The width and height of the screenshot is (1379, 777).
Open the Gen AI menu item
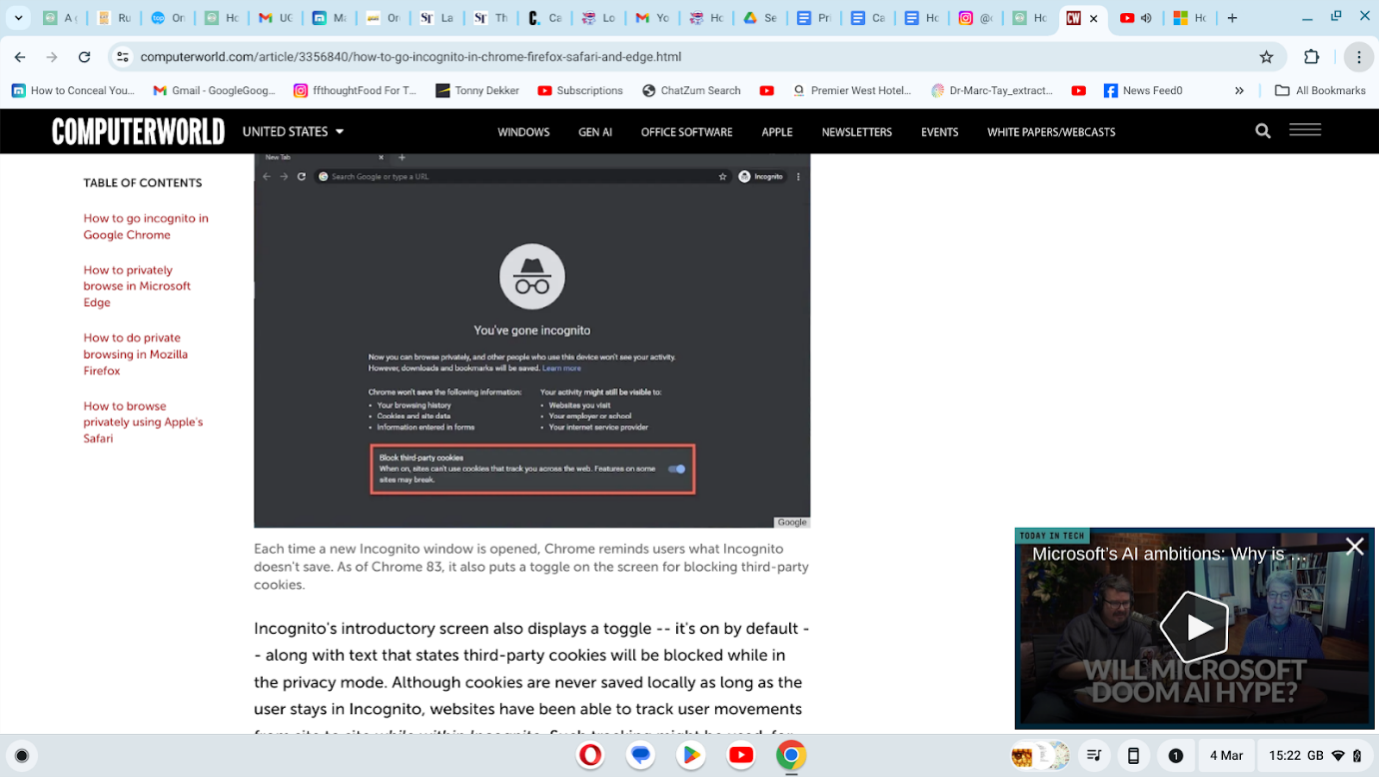tap(595, 132)
